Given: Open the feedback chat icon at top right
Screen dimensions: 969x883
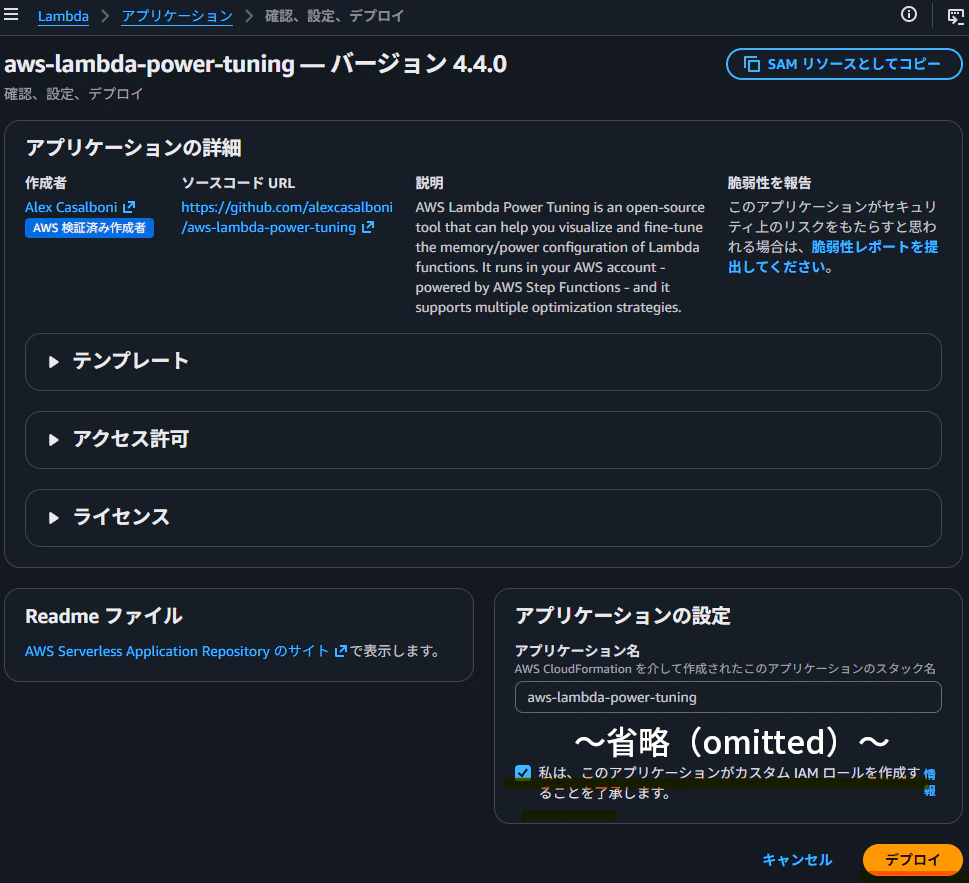Looking at the screenshot, I should point(955,16).
